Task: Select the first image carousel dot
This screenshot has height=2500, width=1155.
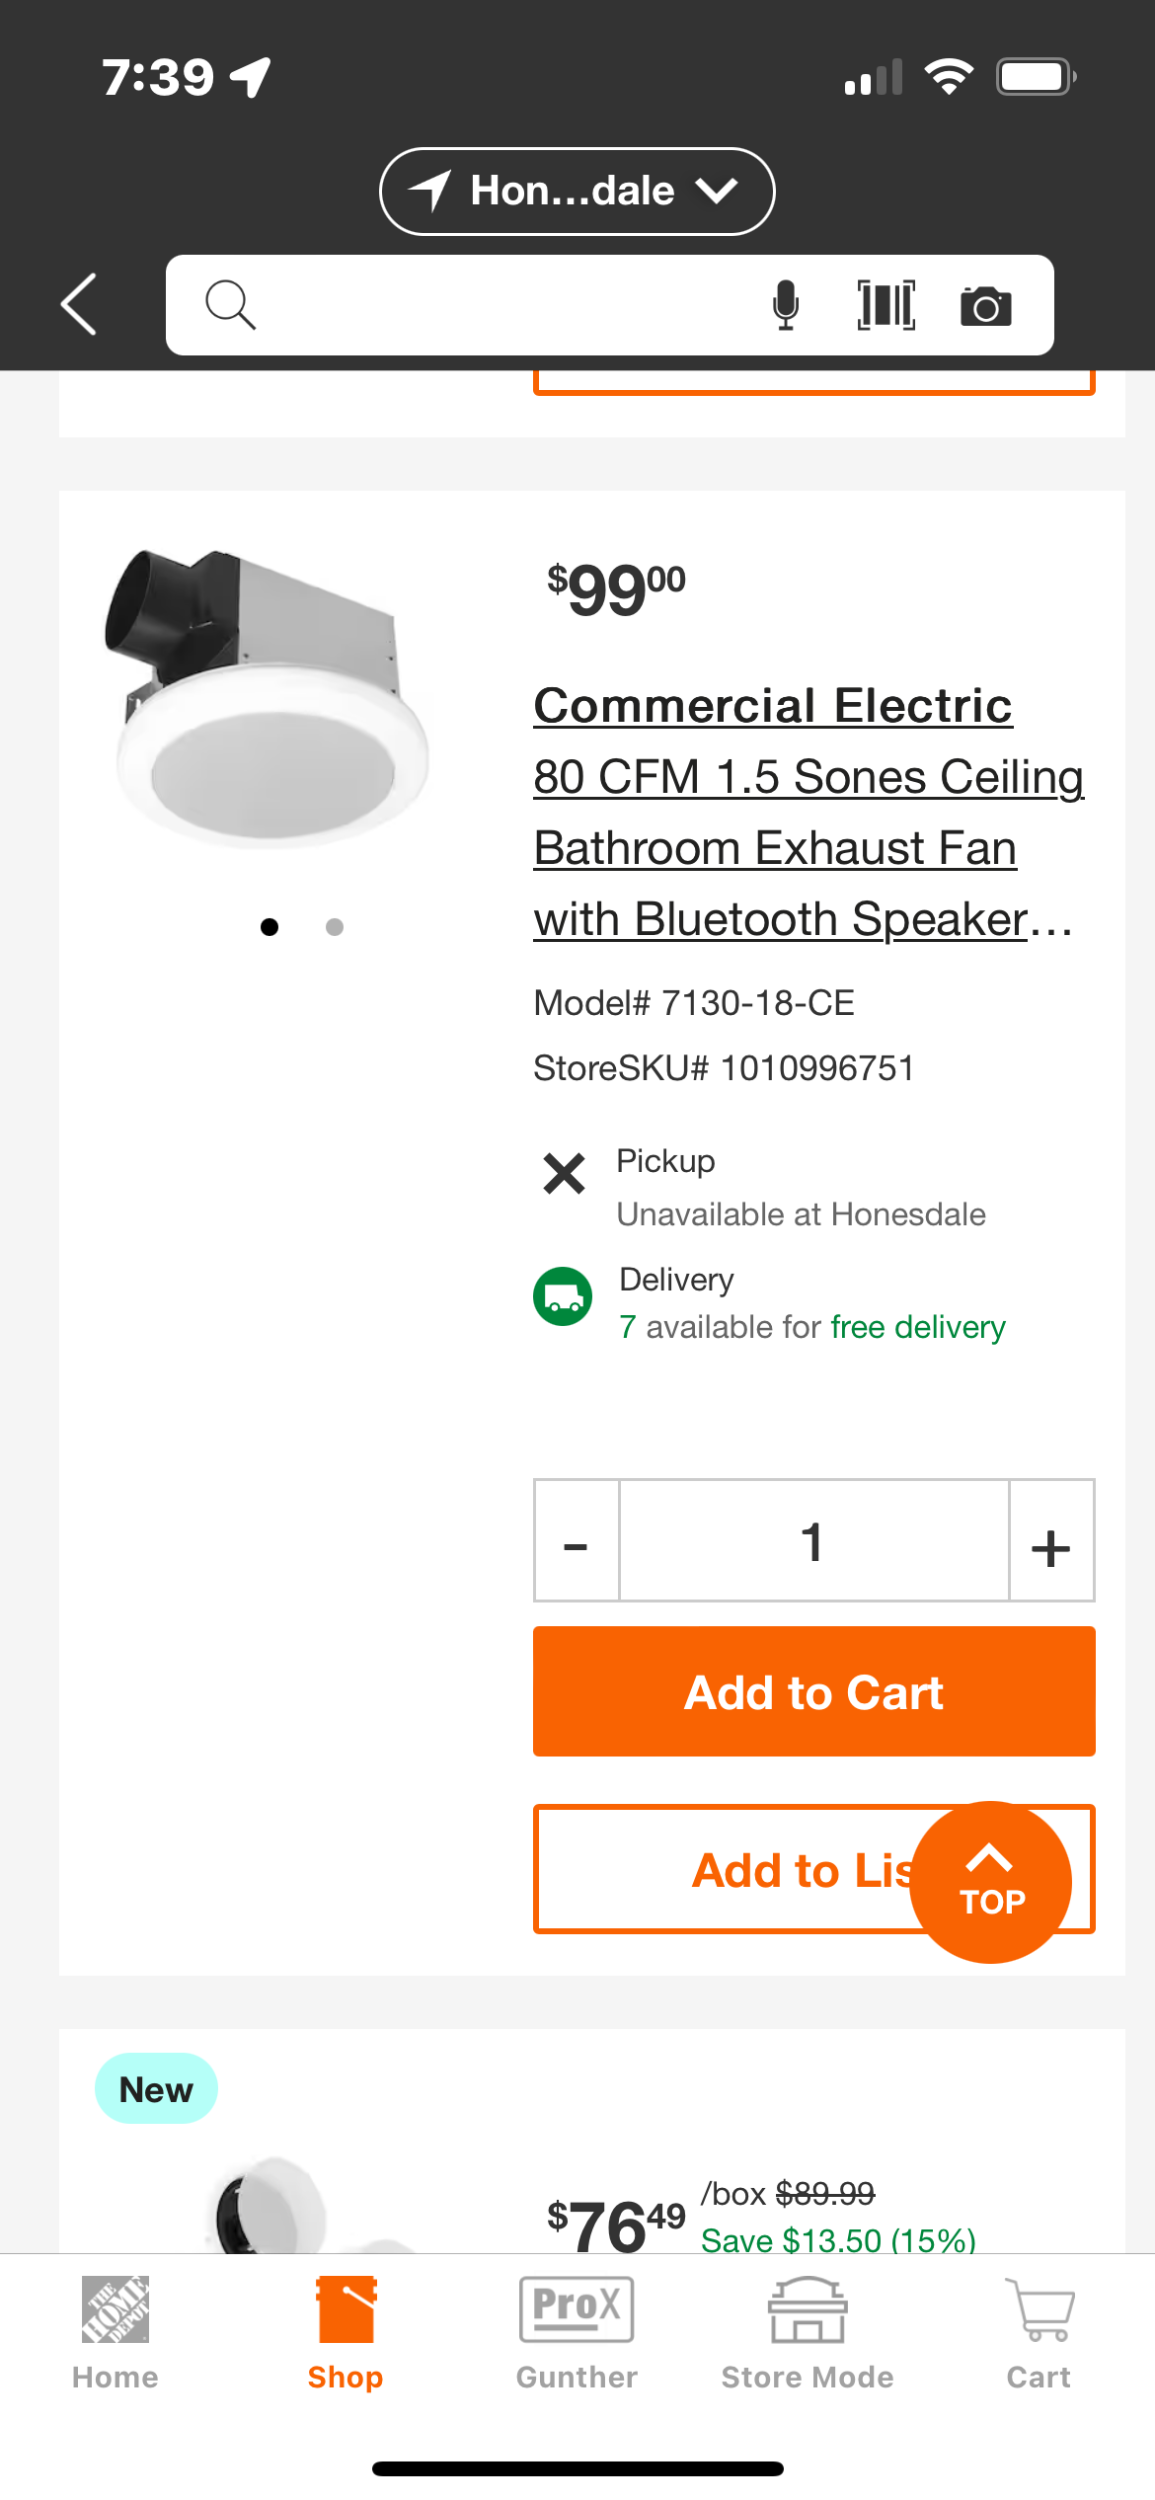Action: (x=269, y=927)
